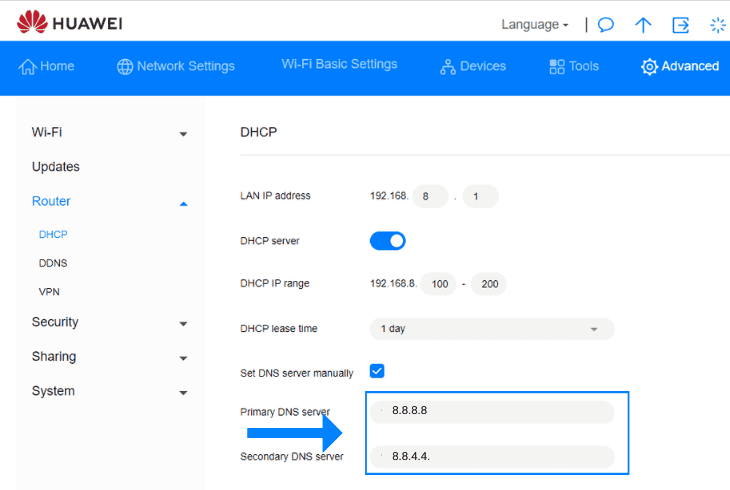The height and width of the screenshot is (490, 730).
Task: Click the Huawei logo
Action: click(70, 22)
